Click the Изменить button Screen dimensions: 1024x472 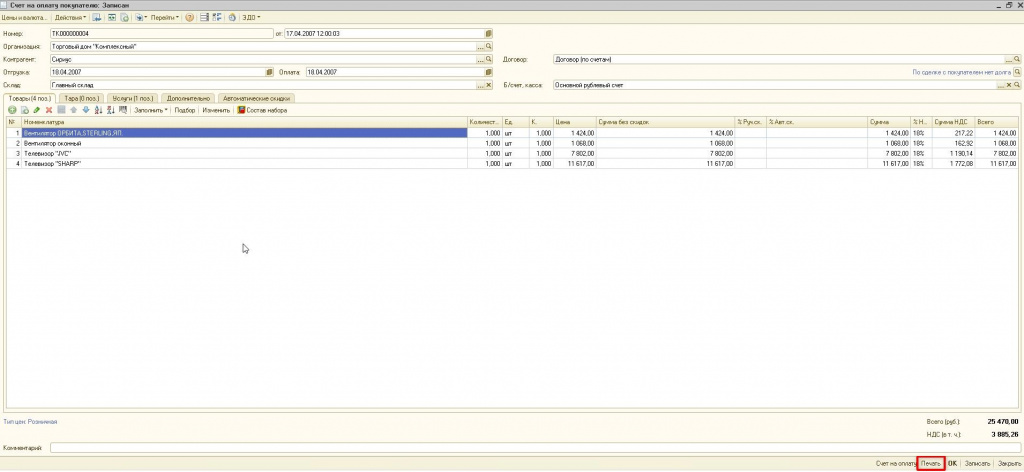216,110
